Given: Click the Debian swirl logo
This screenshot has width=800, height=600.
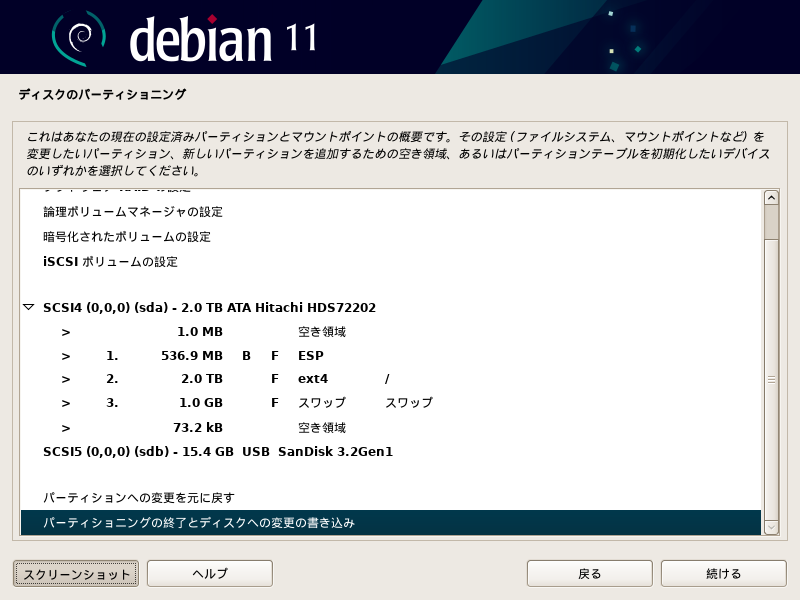Looking at the screenshot, I should [79, 37].
